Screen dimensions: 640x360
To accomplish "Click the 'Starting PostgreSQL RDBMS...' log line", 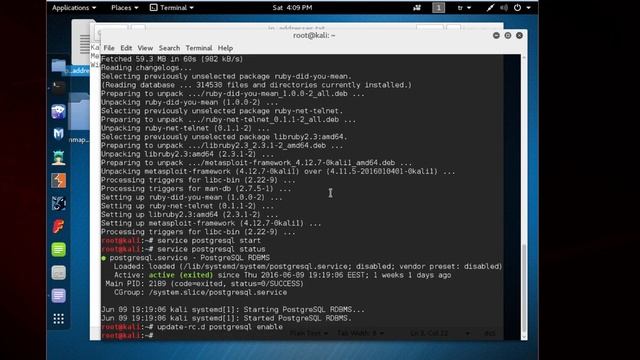I will click(233, 309).
